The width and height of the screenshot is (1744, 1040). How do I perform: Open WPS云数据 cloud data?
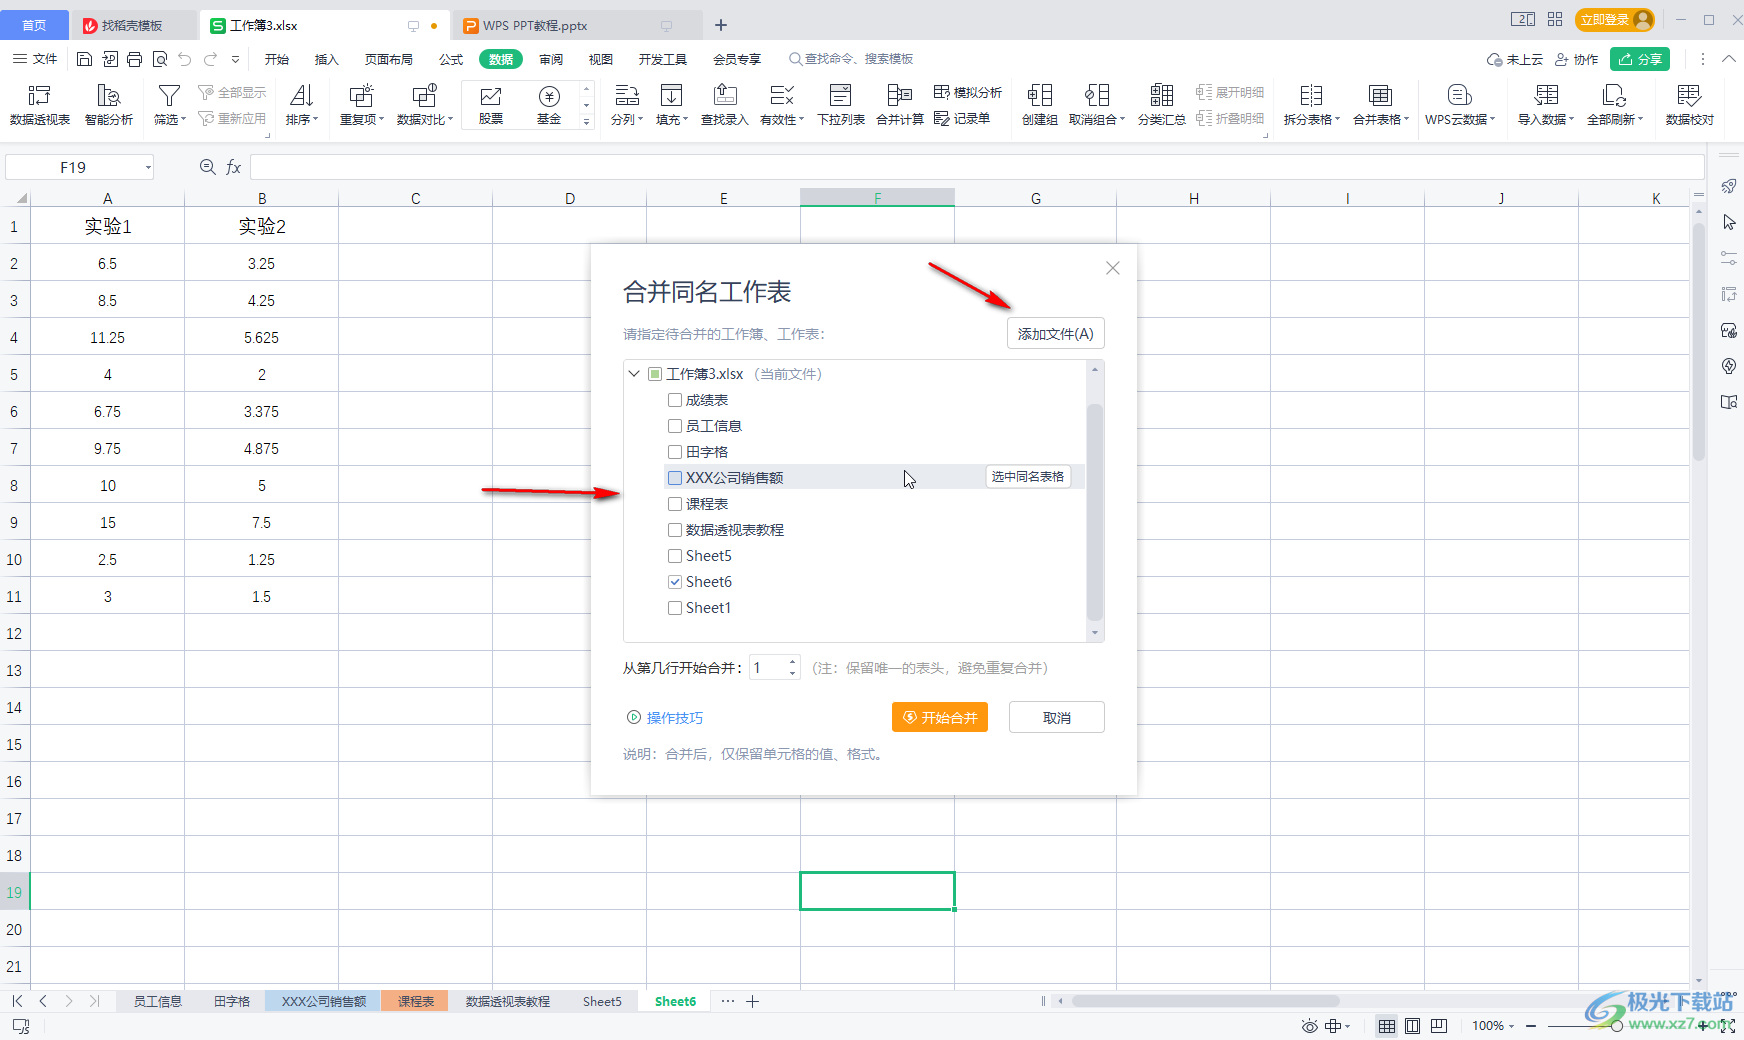coord(1460,105)
